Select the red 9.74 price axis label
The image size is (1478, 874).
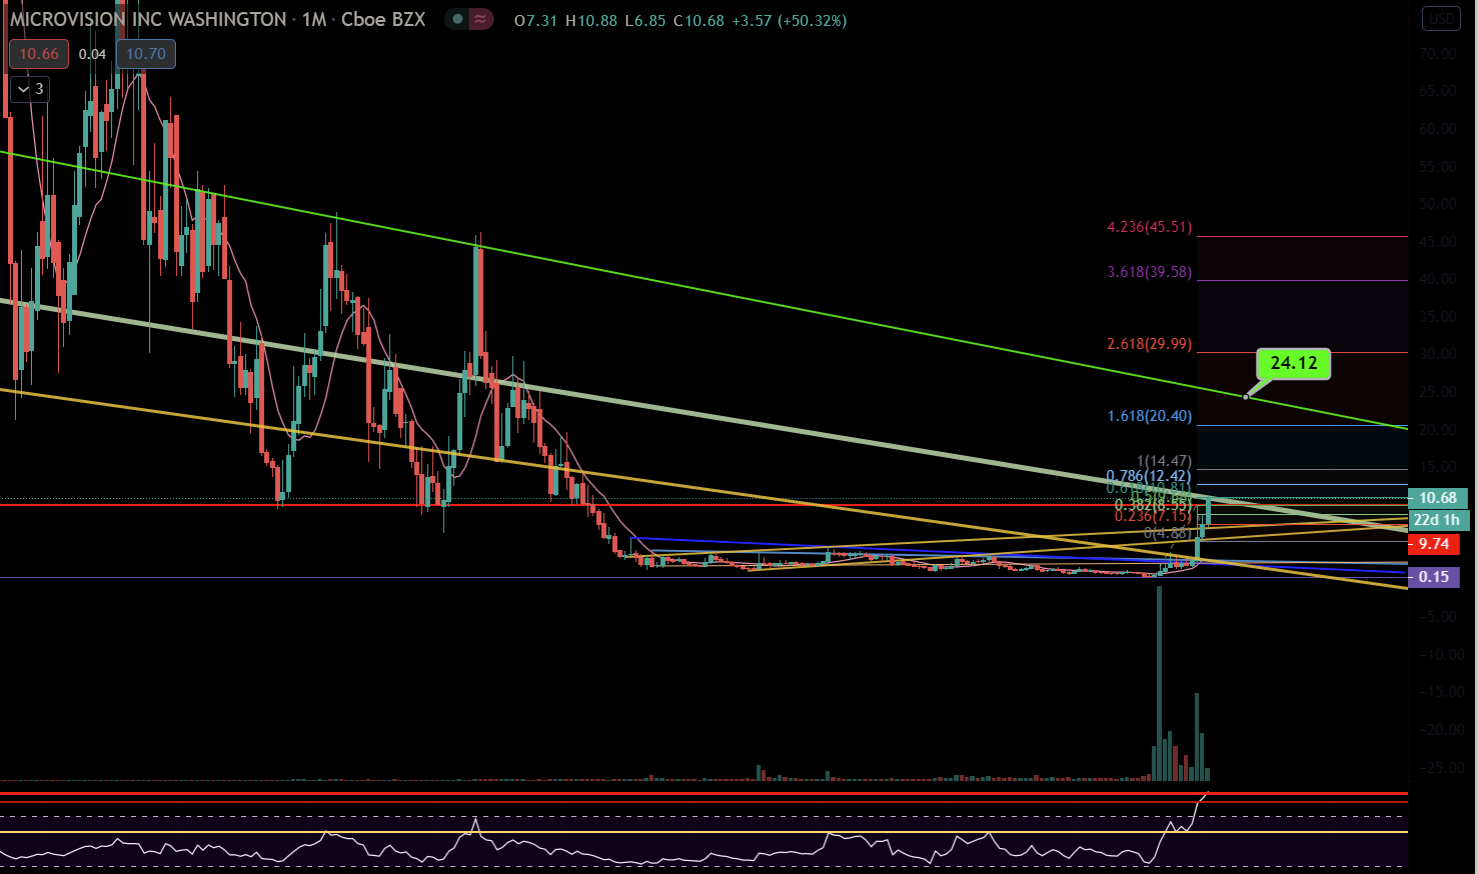tap(1433, 544)
